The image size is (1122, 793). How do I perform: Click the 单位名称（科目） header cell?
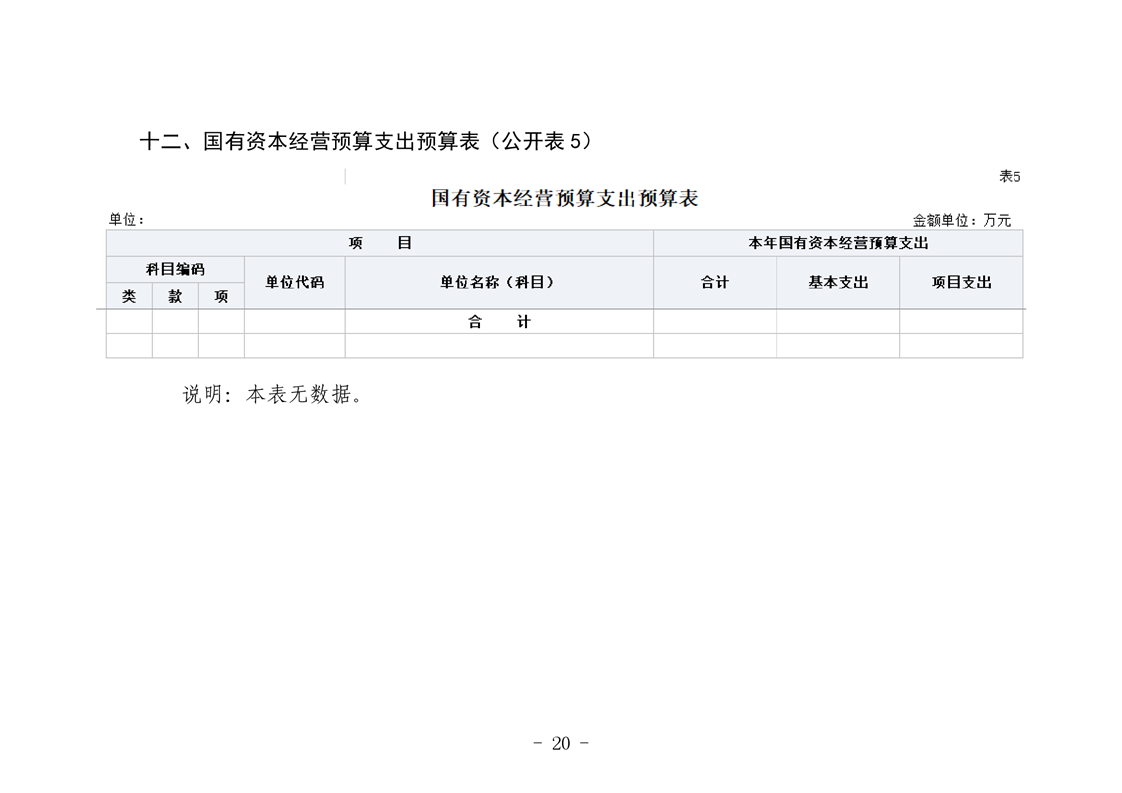pos(499,283)
